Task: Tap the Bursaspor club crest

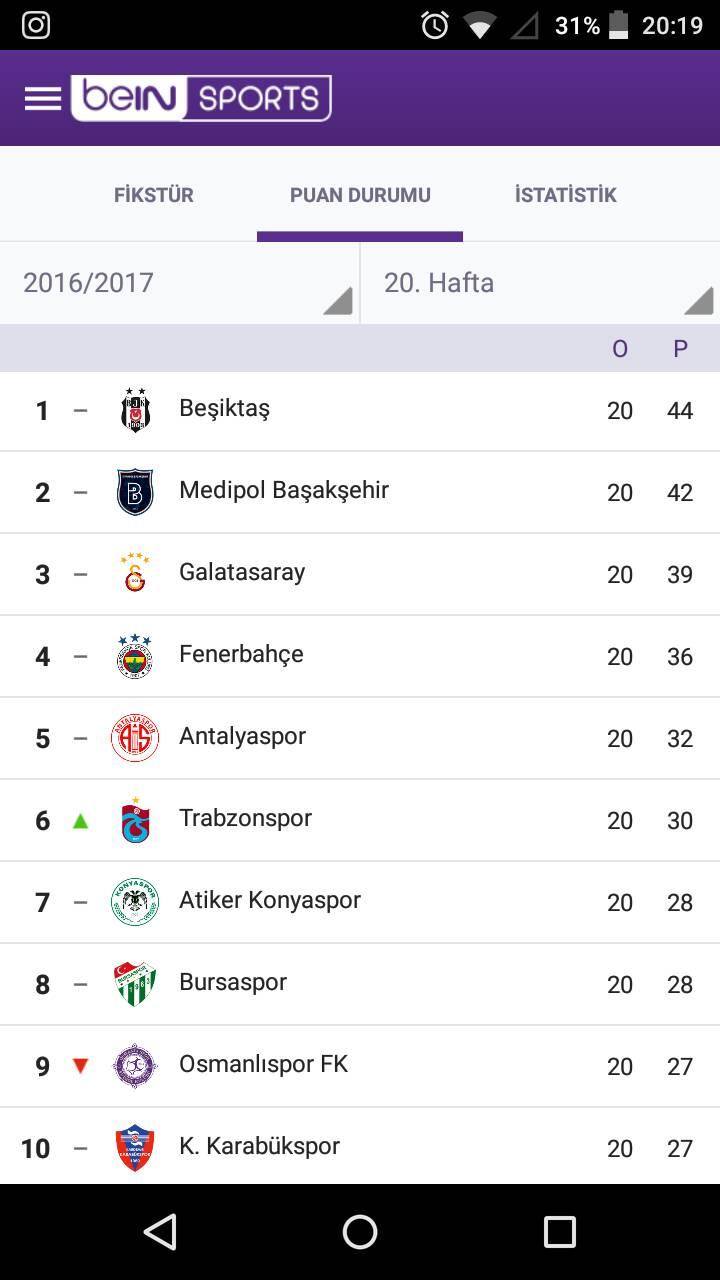Action: (x=135, y=984)
